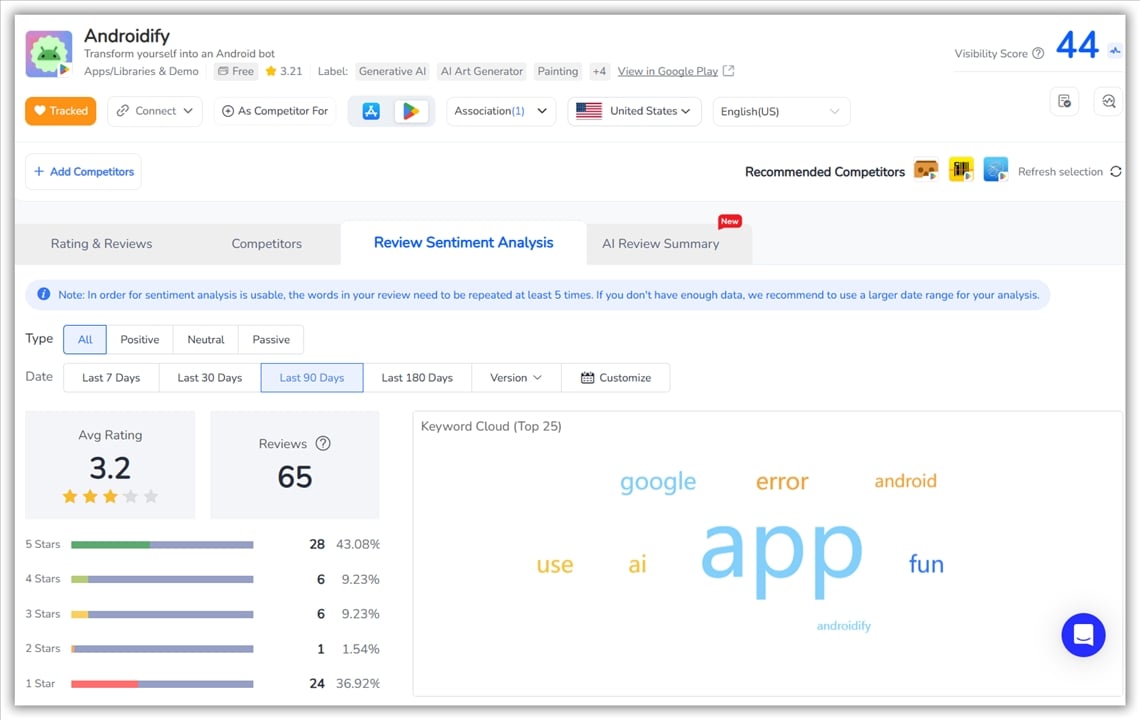Select the Google Play platform icon
1140x720 pixels.
click(411, 111)
